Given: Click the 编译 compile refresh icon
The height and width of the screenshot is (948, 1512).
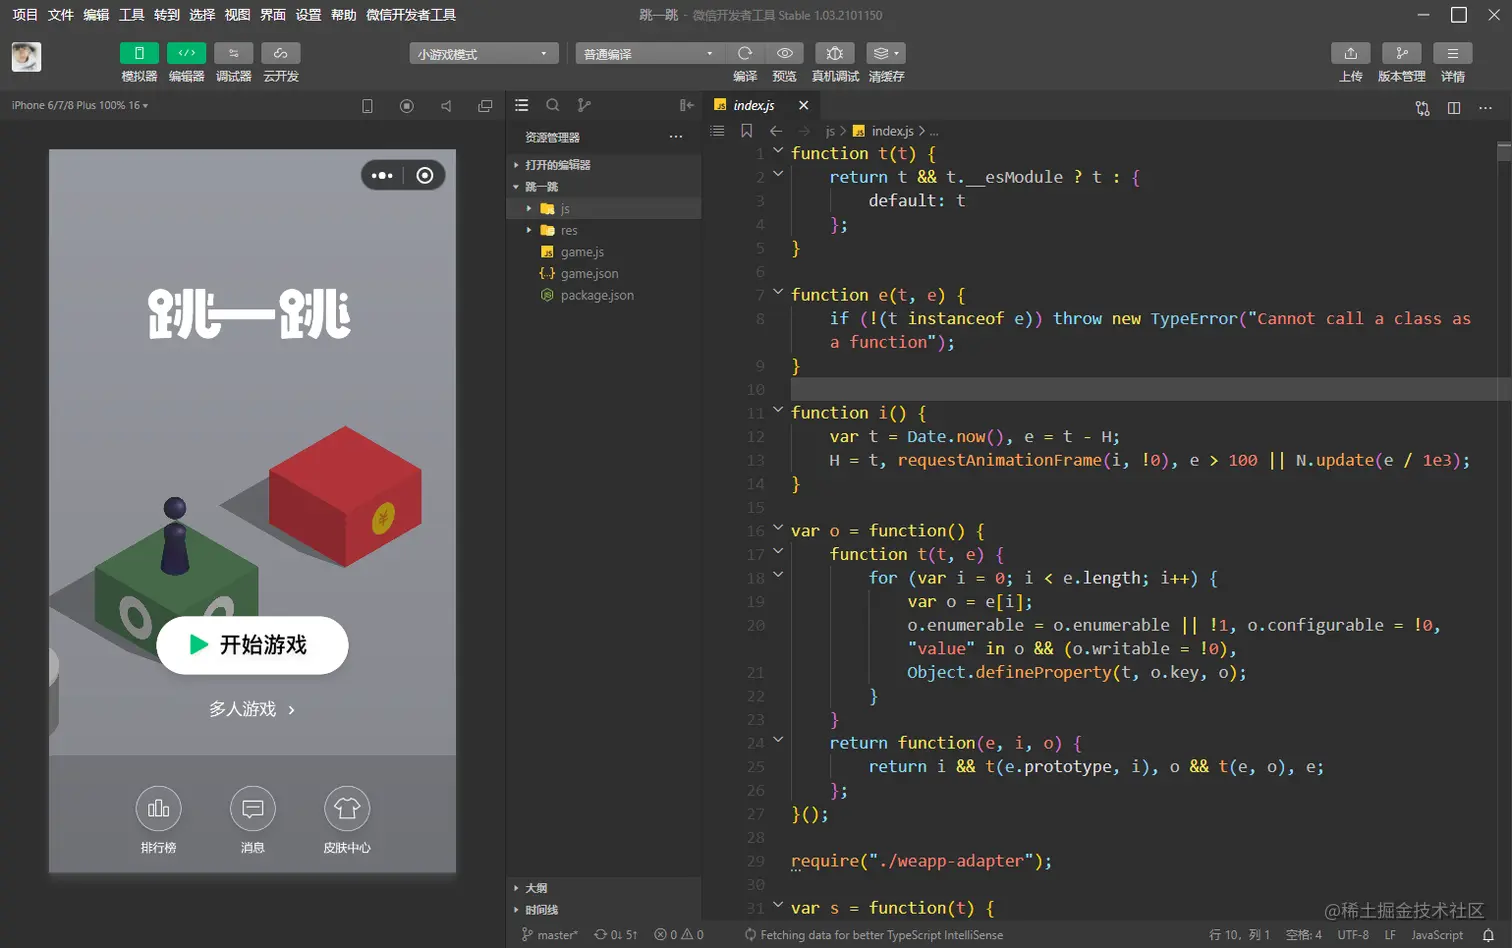Looking at the screenshot, I should pos(745,53).
